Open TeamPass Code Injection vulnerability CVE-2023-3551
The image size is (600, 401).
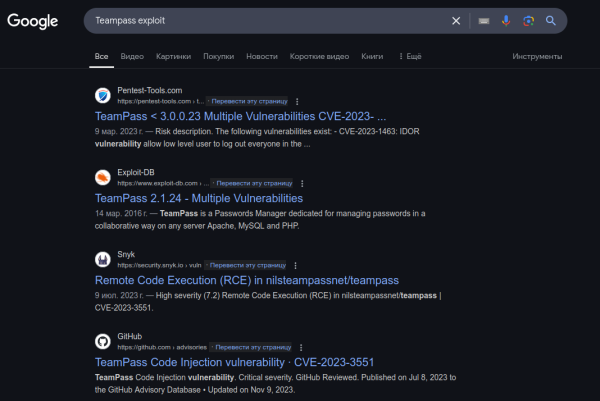click(x=234, y=362)
